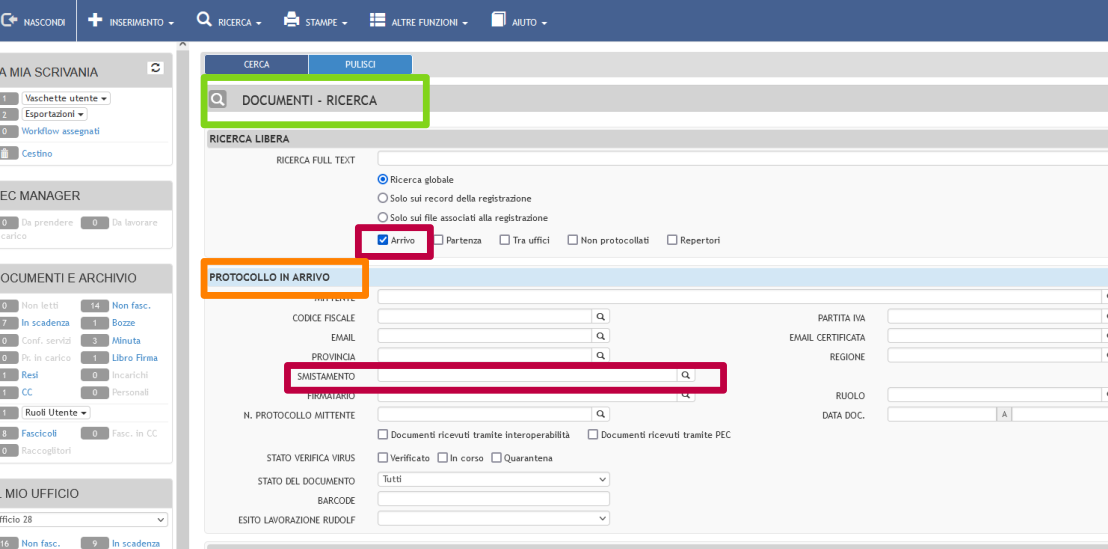Click the Pulisci button

pyautogui.click(x=360, y=64)
